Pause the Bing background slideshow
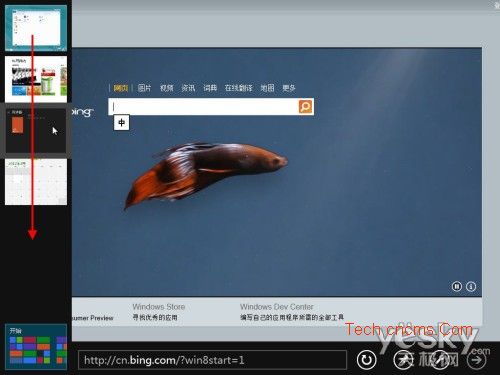 point(457,286)
